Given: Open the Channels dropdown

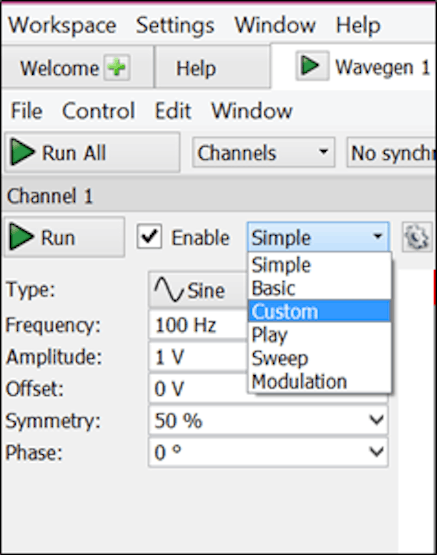Looking at the screenshot, I should (x=264, y=153).
